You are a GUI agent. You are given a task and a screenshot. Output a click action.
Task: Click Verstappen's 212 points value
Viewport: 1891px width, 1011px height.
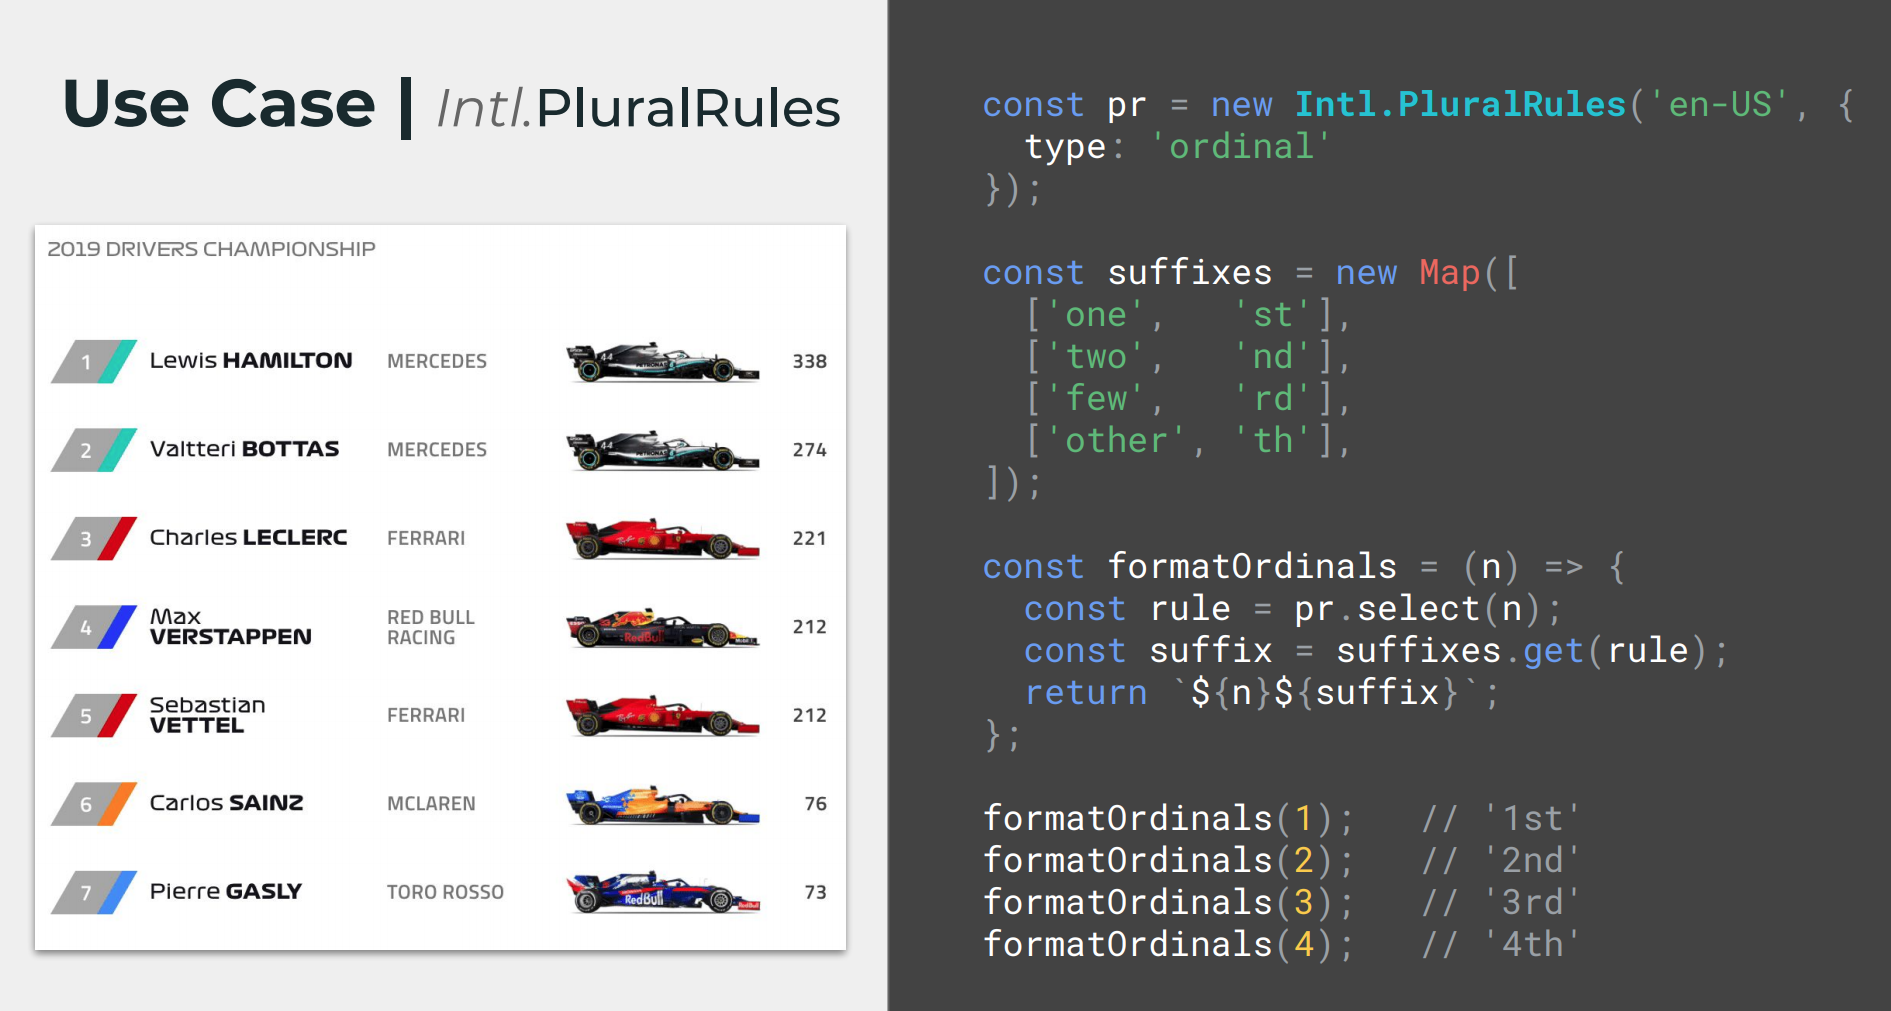(x=810, y=627)
